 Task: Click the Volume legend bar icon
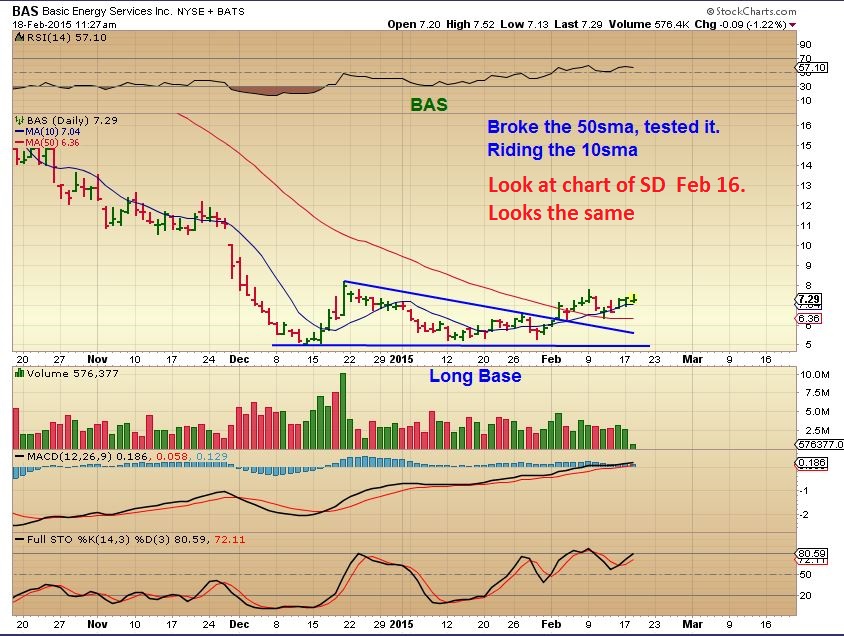(x=19, y=373)
